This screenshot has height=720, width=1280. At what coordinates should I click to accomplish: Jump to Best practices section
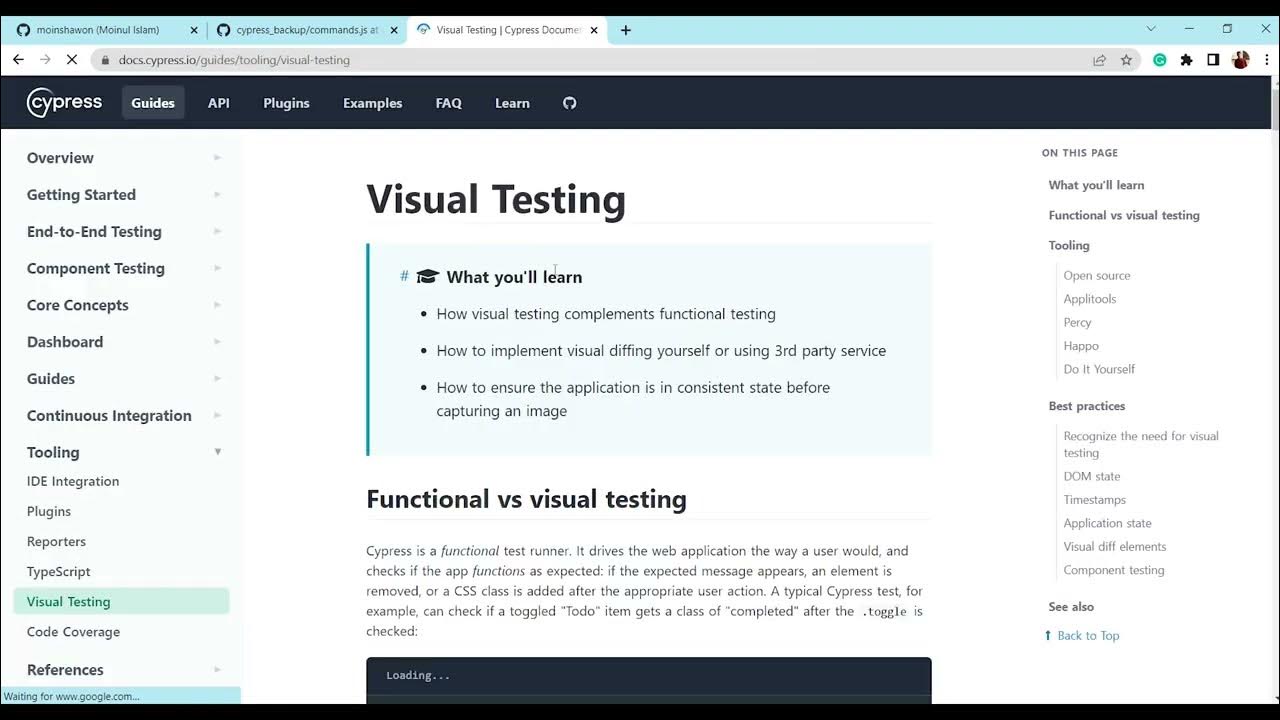pyautogui.click(x=1087, y=406)
